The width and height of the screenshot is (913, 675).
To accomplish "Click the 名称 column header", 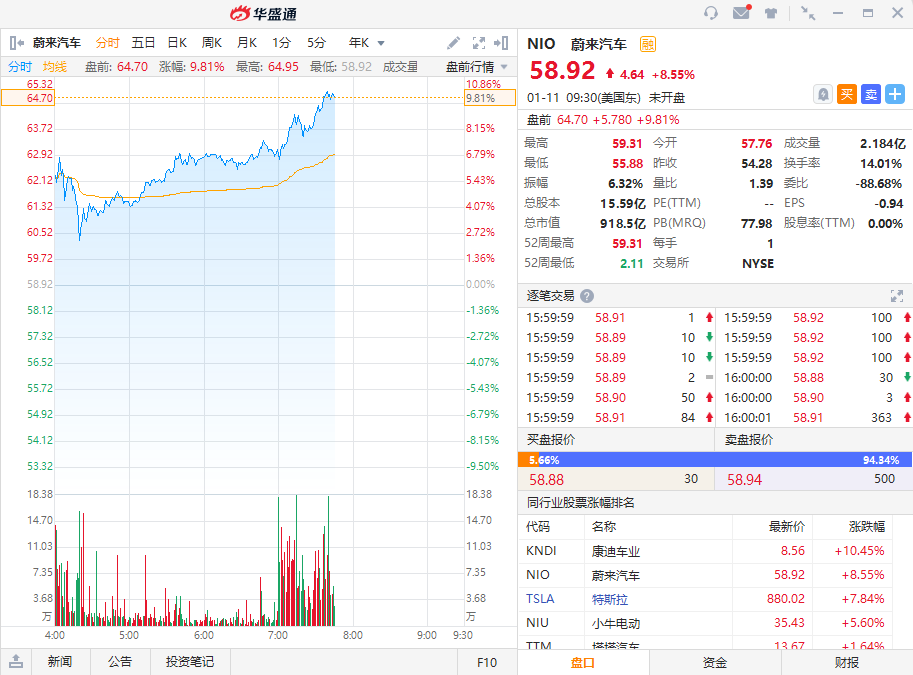I will pos(604,526).
